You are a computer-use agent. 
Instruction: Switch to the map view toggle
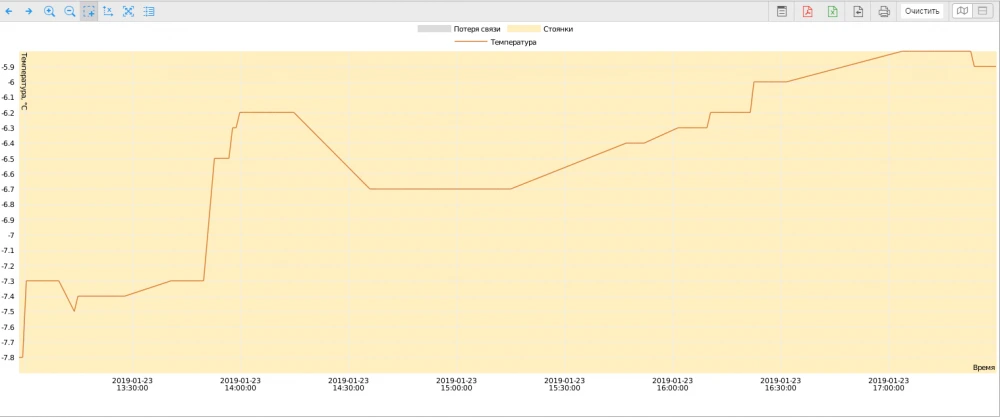[961, 11]
